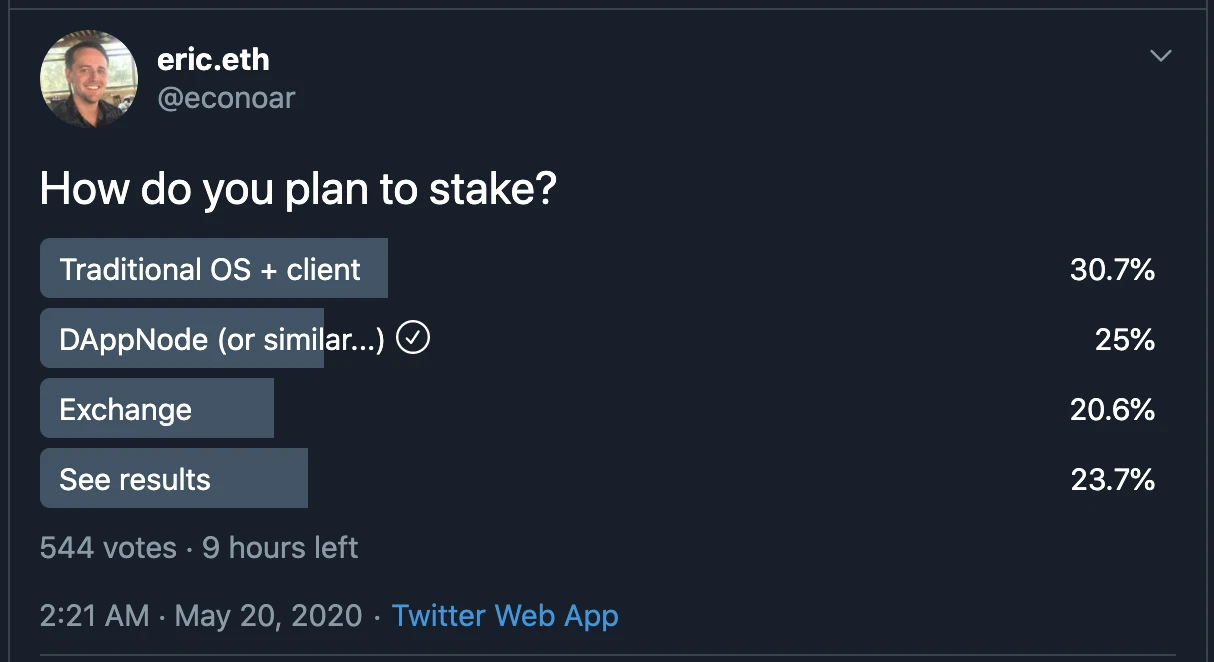
Task: Click the voted checkmark icon beside DAppNode
Action: 413,339
